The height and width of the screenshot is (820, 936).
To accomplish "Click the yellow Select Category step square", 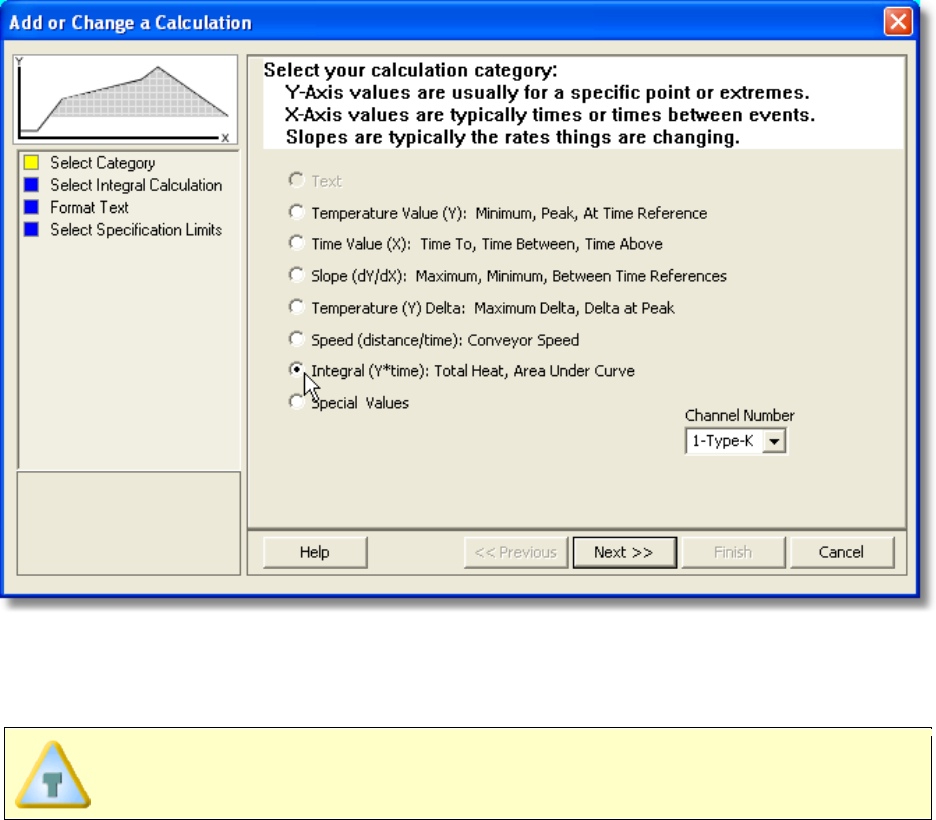I will coord(32,163).
